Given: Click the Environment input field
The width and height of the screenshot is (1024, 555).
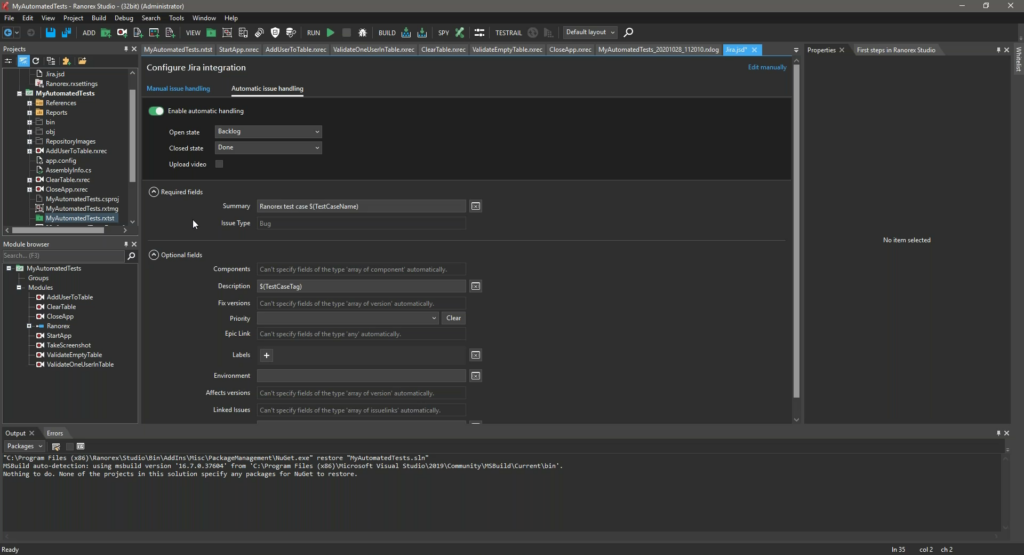Looking at the screenshot, I should click(361, 376).
